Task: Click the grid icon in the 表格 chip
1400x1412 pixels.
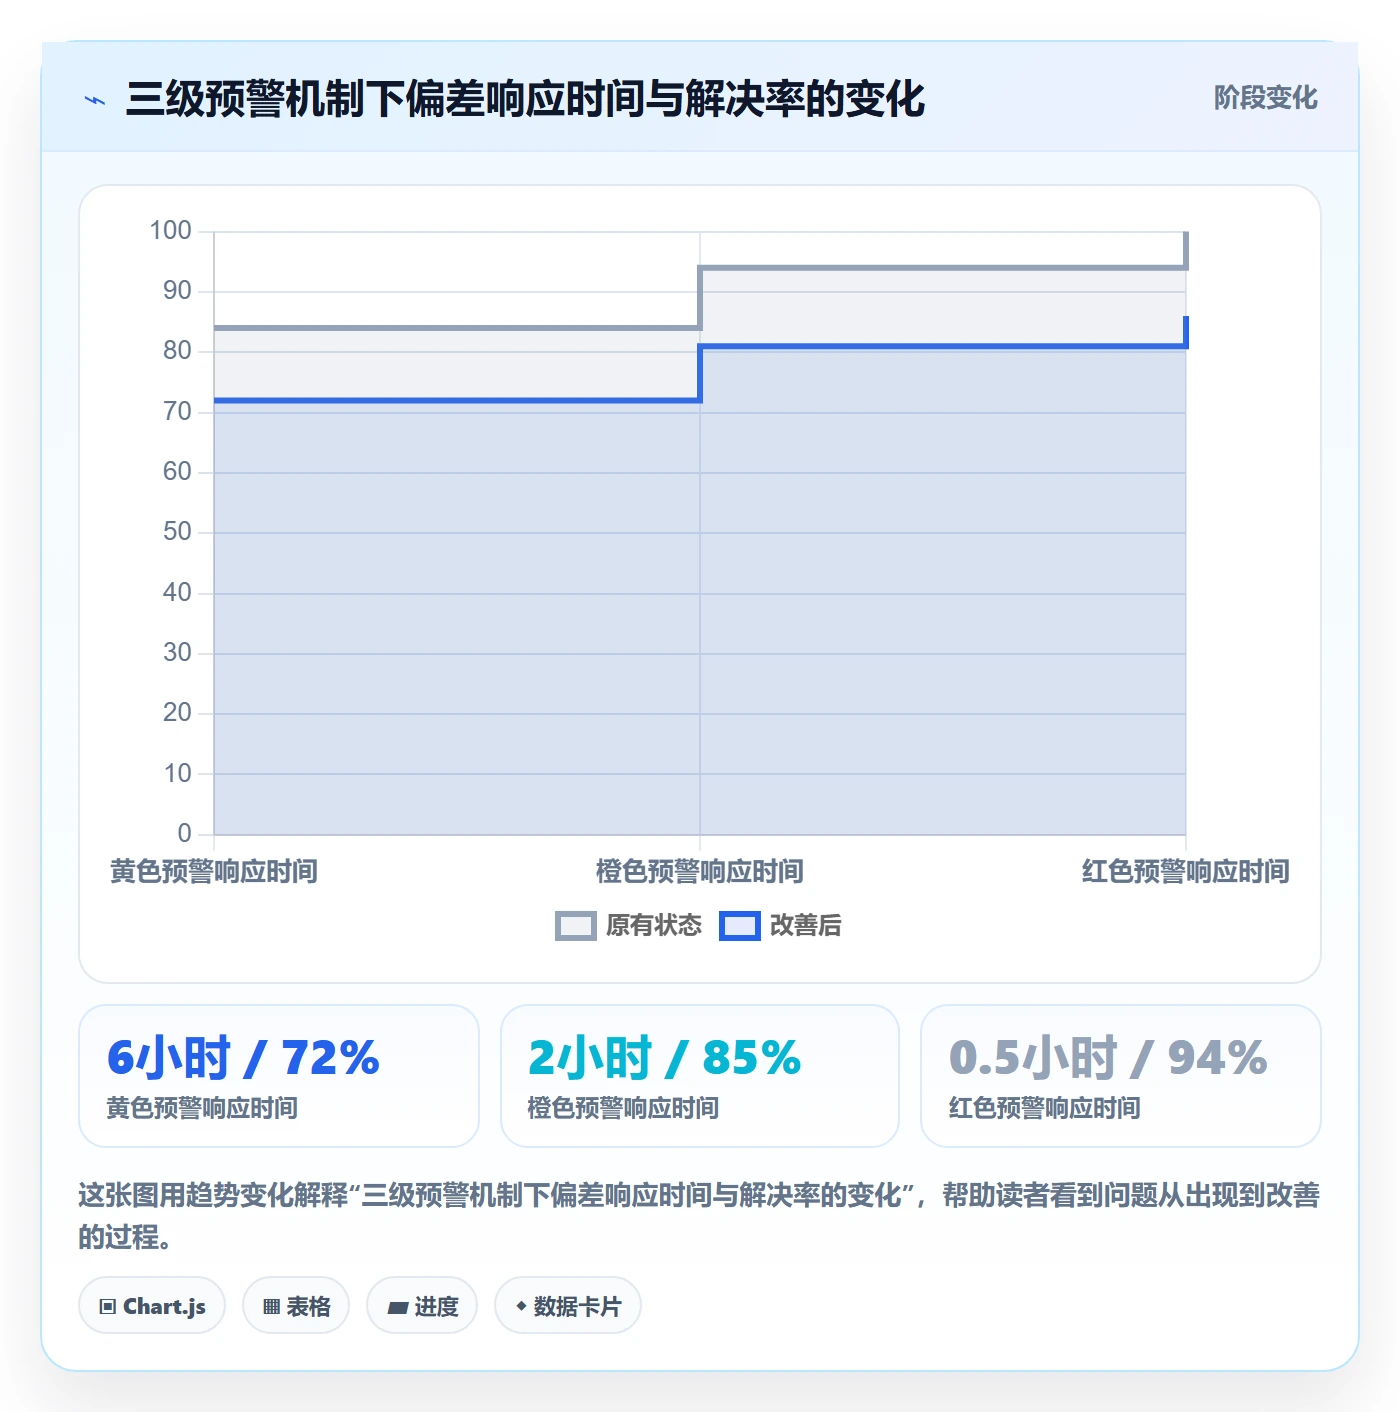Action: [271, 1306]
